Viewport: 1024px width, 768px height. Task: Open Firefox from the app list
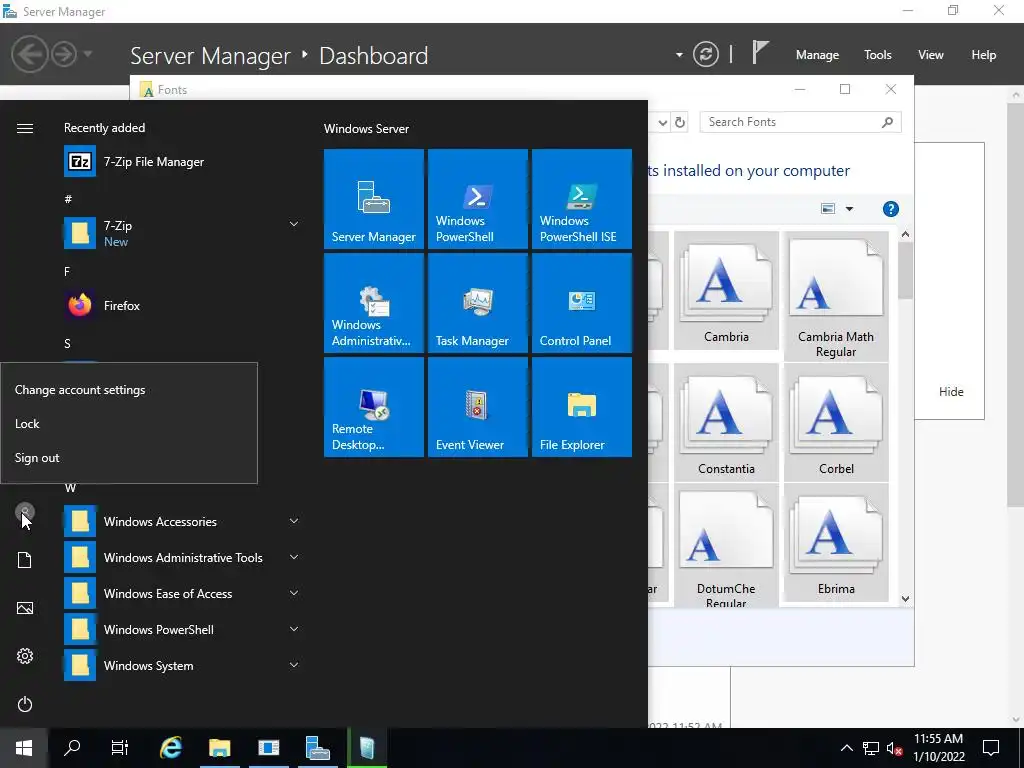point(182,305)
